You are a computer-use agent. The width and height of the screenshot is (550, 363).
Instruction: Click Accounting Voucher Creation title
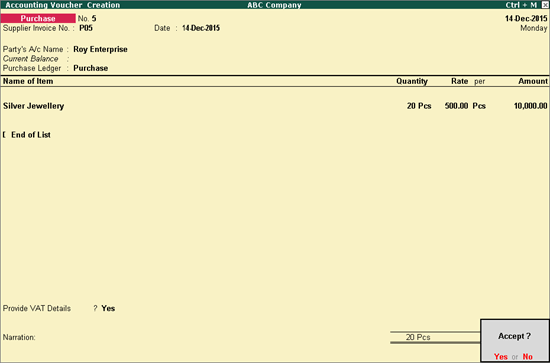tap(63, 5)
